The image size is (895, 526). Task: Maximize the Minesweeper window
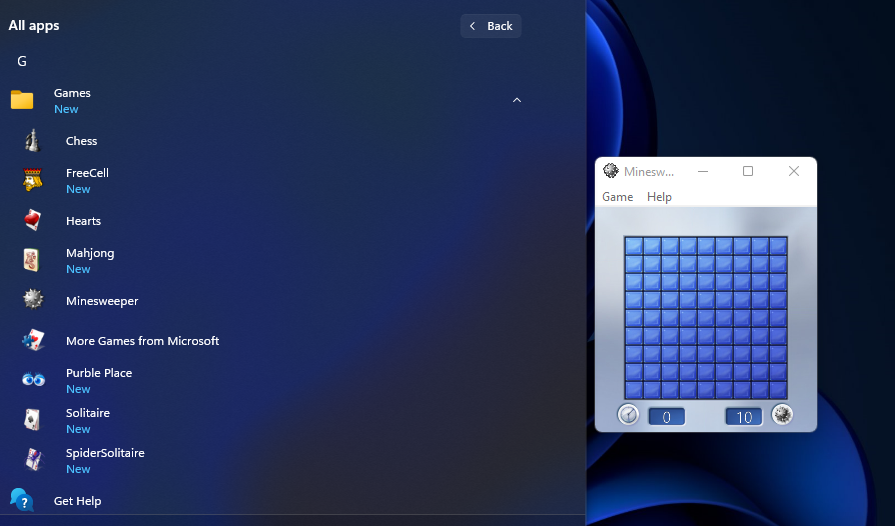748,171
